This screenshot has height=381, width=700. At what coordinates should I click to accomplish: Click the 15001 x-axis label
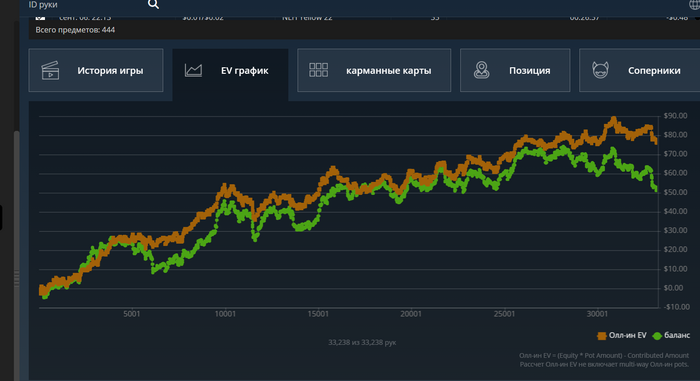tap(318, 314)
